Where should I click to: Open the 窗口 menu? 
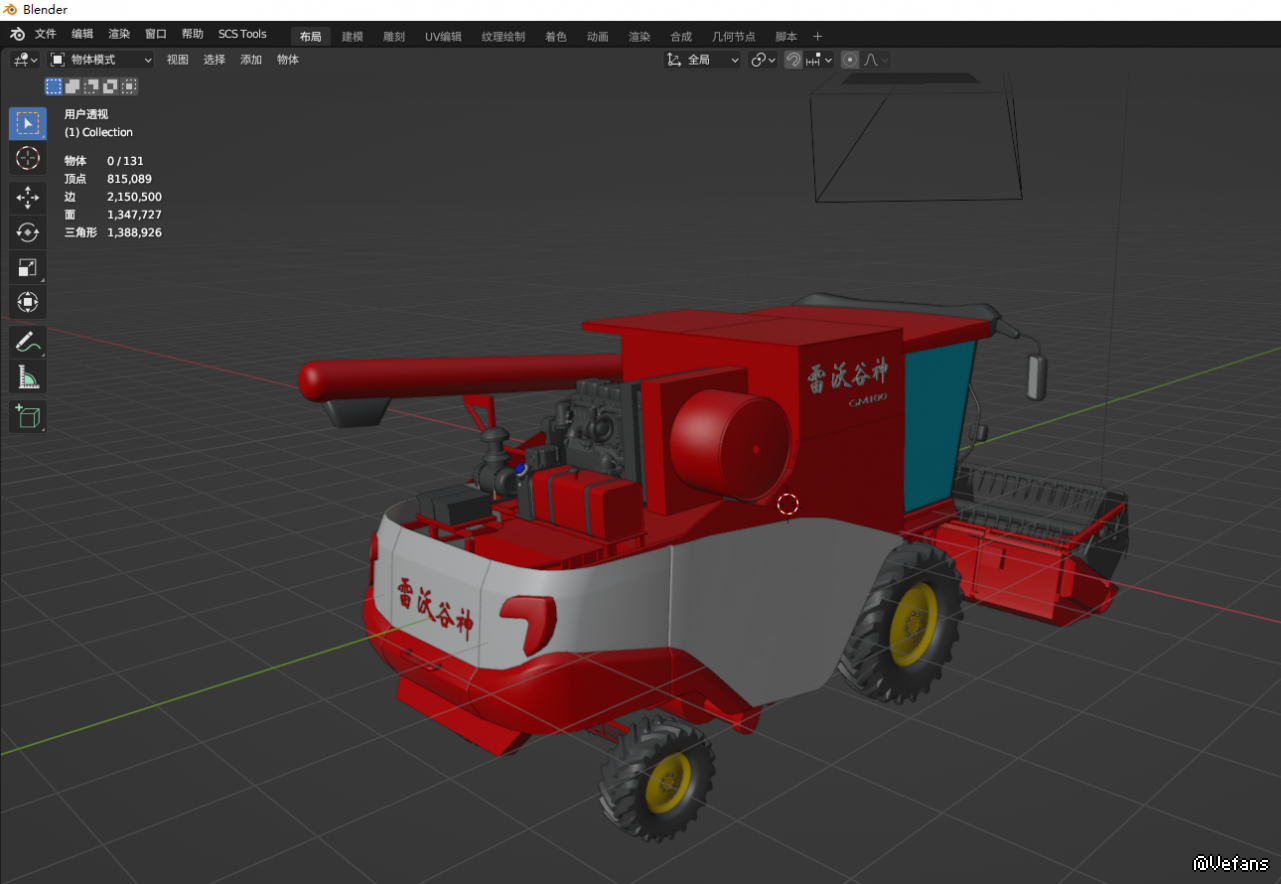[x=156, y=34]
